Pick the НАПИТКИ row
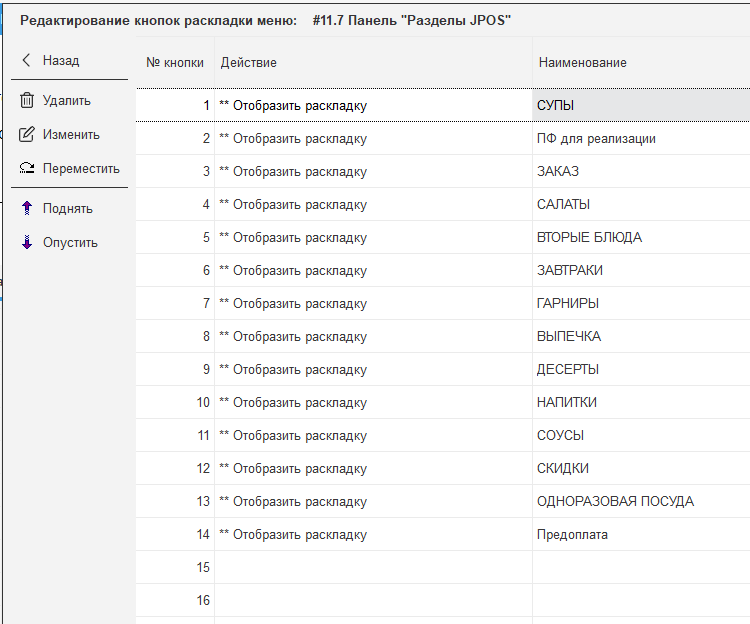The width and height of the screenshot is (750, 624). click(567, 403)
